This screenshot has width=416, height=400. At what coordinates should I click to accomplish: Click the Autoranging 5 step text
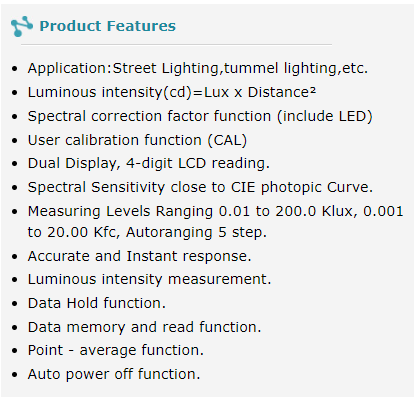(196, 232)
